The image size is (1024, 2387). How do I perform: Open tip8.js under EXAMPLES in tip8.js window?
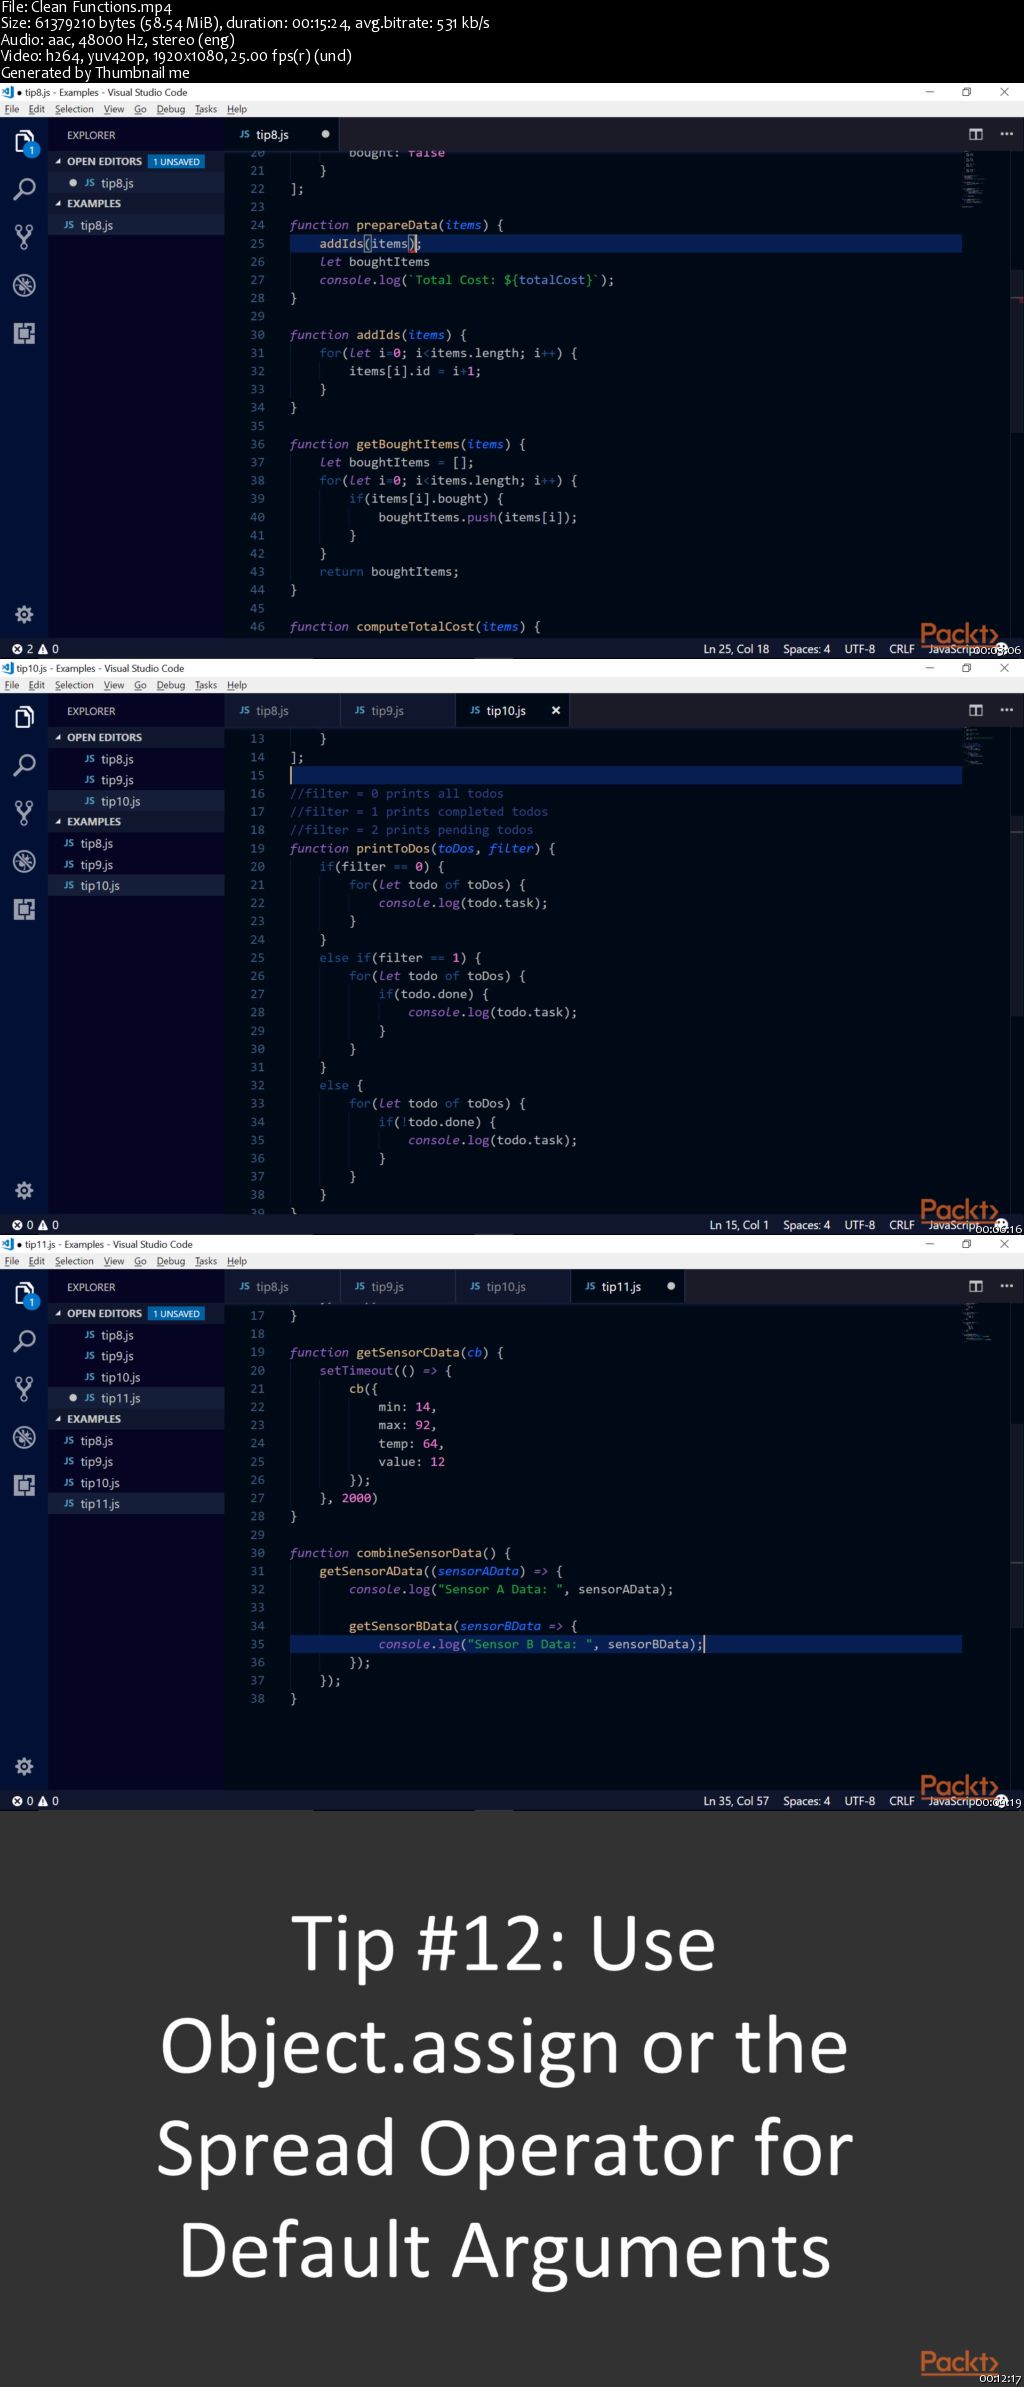point(136,225)
